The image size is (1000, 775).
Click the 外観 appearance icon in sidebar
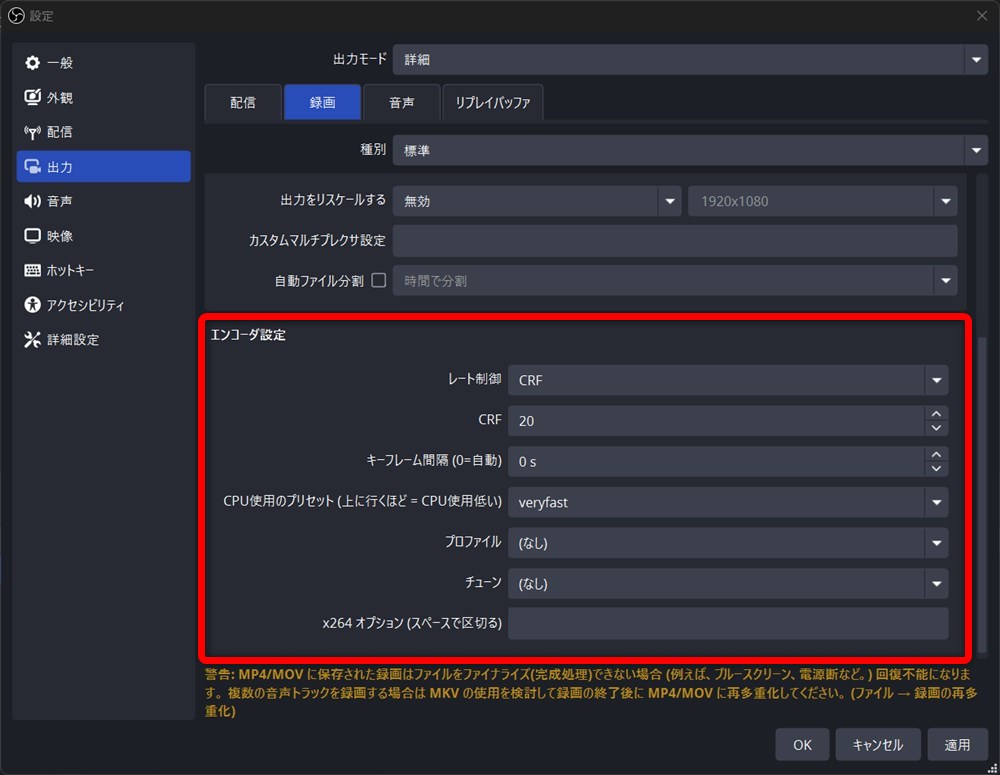click(32, 97)
